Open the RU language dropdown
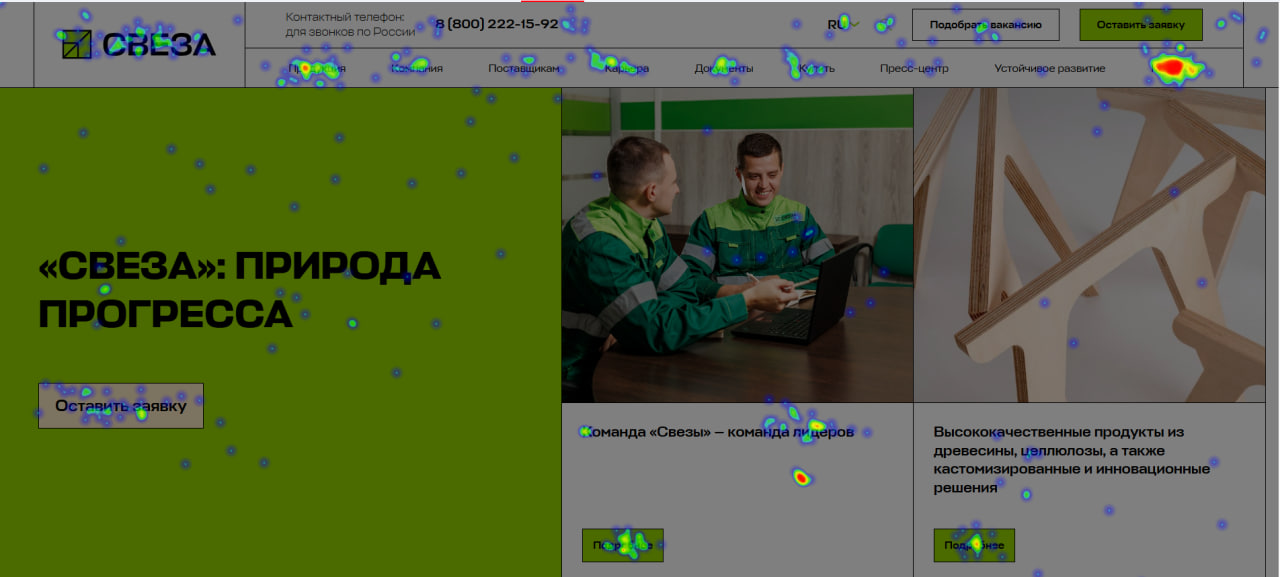Image resolution: width=1280 pixels, height=577 pixels. 844,24
